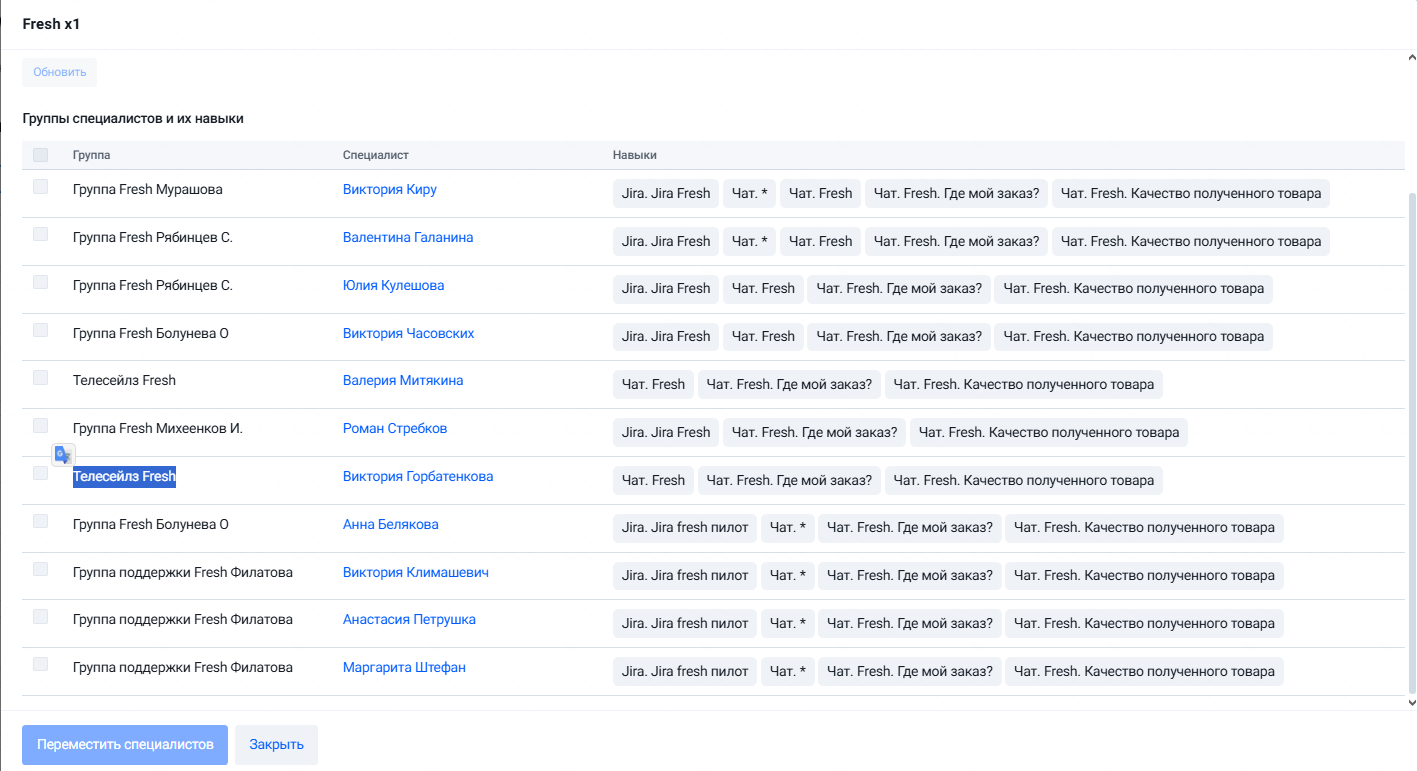Click the Обновить button
Screen dimensions: 1417x771
click(x=60, y=72)
